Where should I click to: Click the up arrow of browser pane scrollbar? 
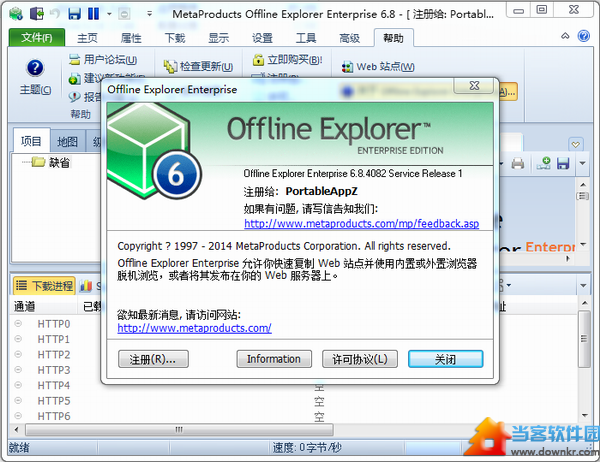click(x=583, y=185)
